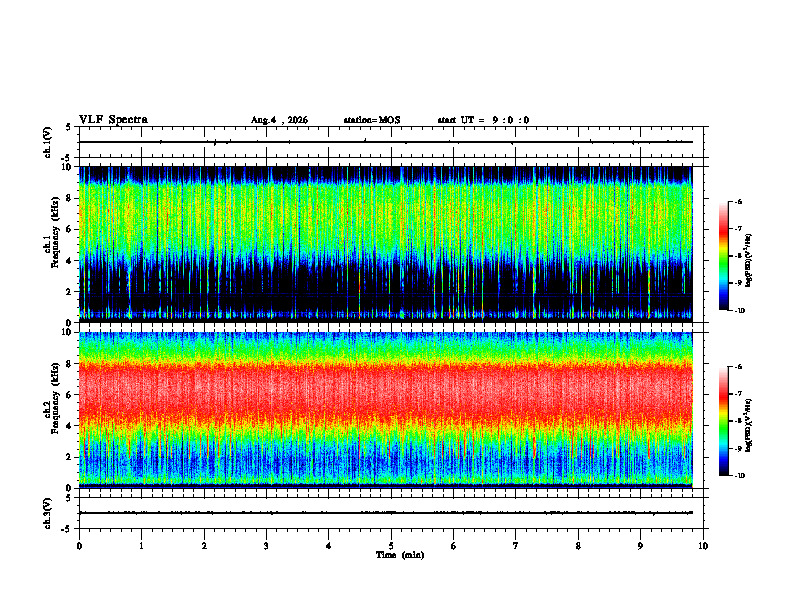Click the "0" kHz tick on ch.2 frequency axis
The height and width of the screenshot is (612, 792).
coord(70,488)
